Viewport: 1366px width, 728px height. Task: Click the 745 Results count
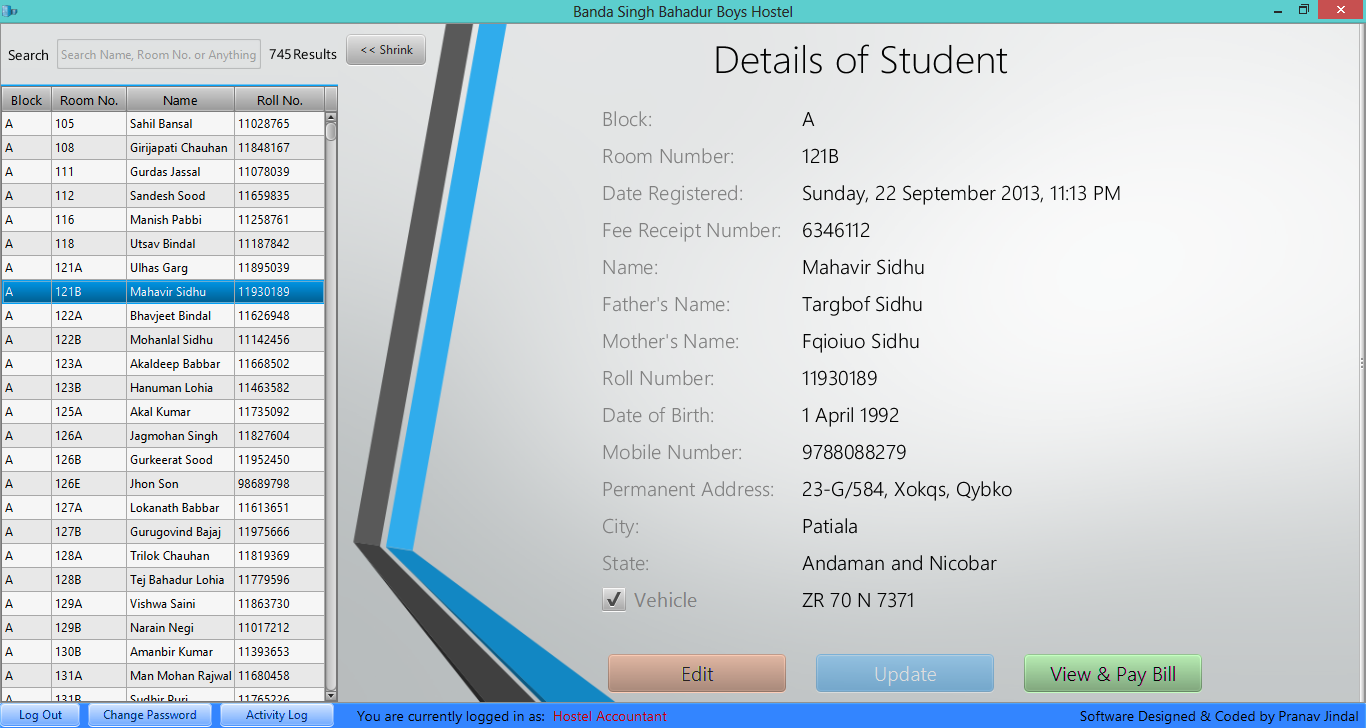[x=303, y=55]
